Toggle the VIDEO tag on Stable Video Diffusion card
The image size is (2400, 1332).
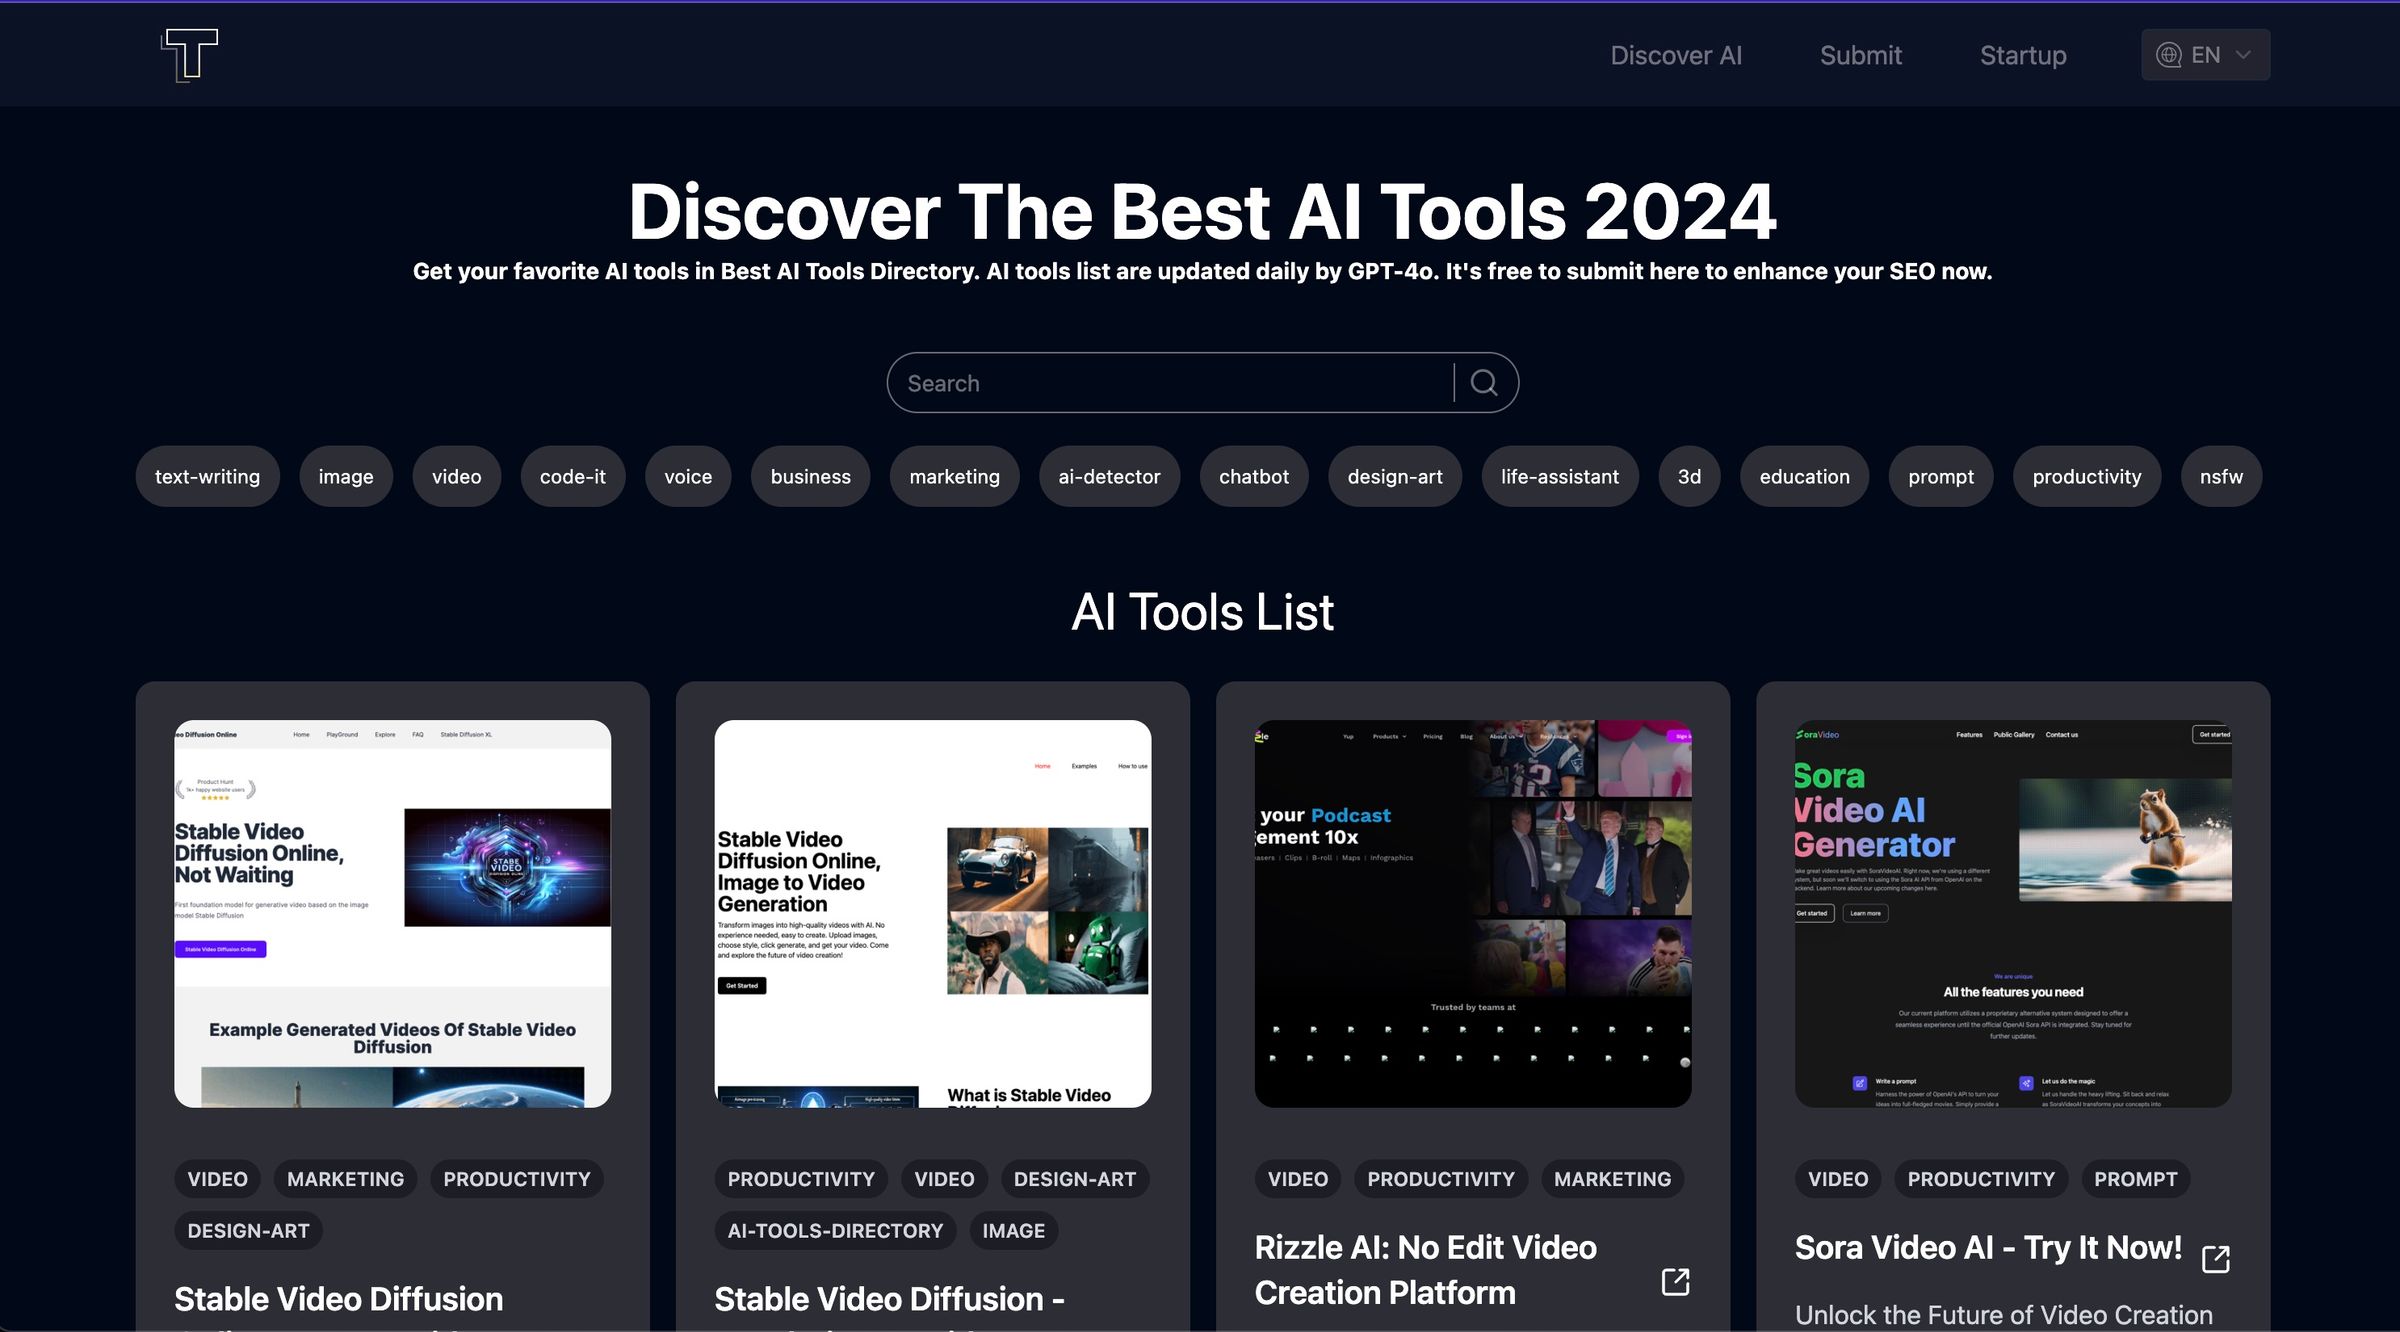217,1178
